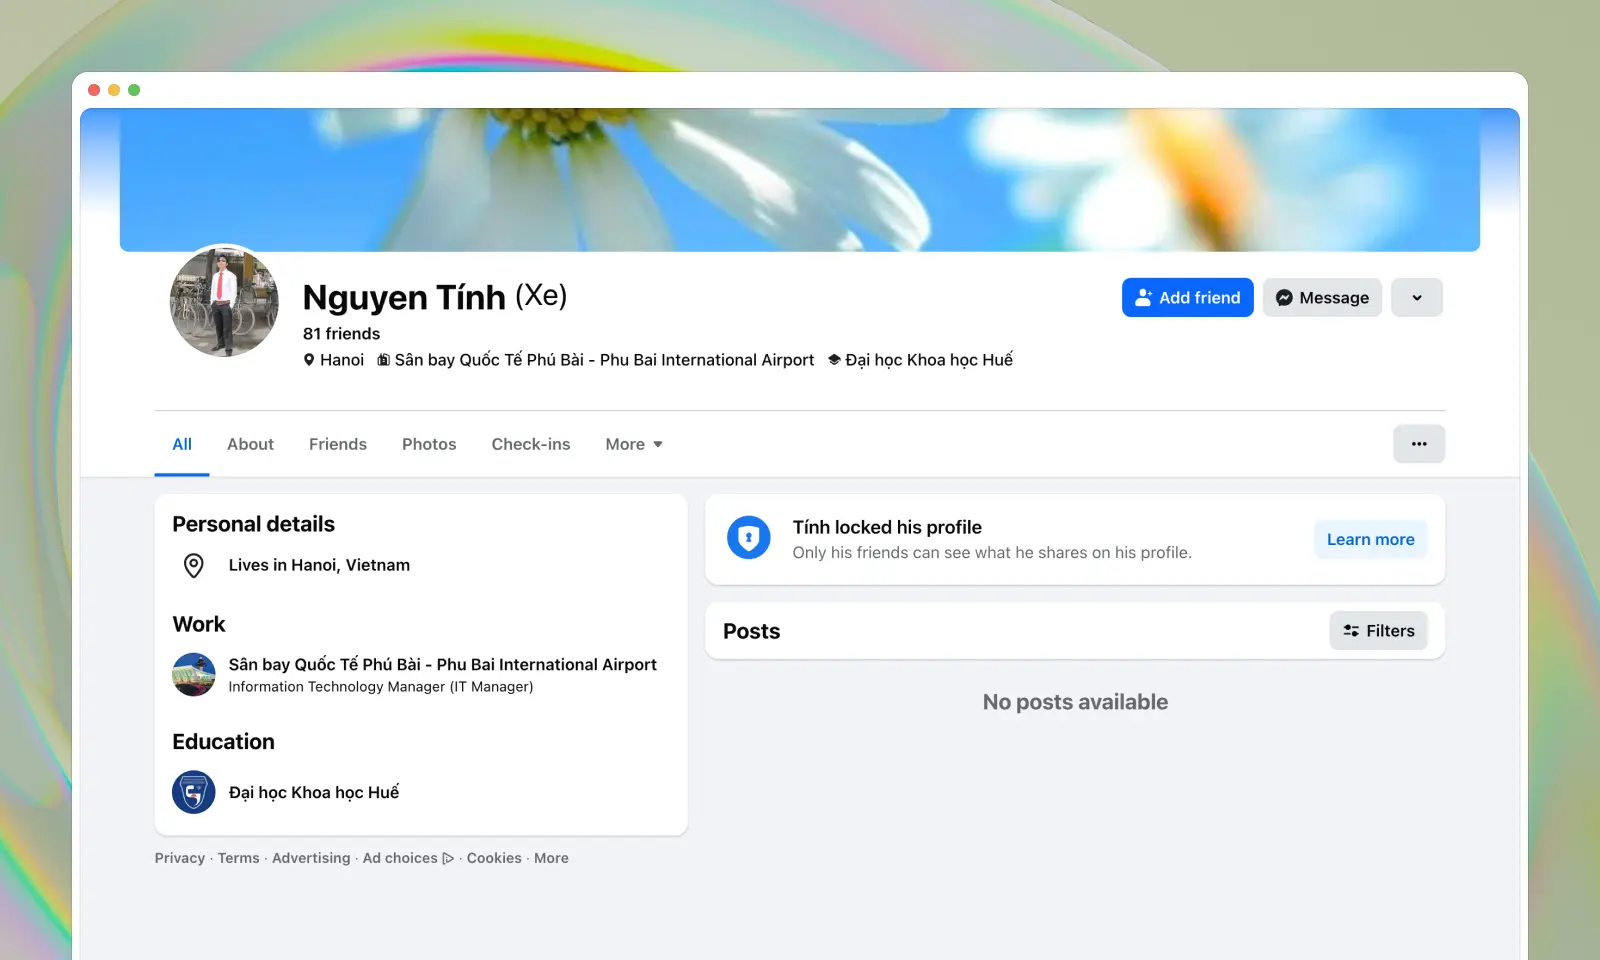Click the graduation cap icon in header
1600x960 pixels.
(x=834, y=360)
